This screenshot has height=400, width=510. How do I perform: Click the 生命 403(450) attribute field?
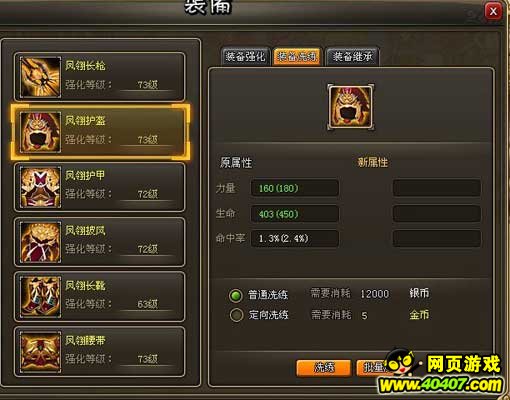(295, 214)
